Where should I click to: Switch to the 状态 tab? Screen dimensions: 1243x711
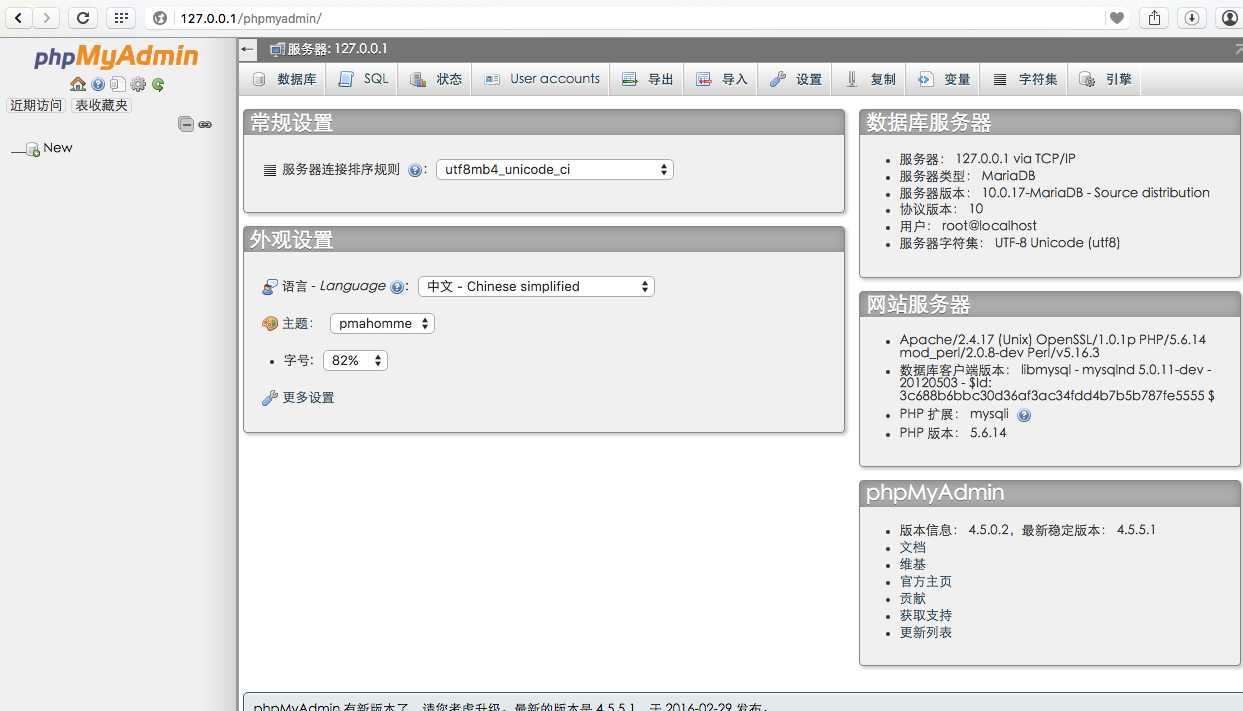click(x=436, y=79)
